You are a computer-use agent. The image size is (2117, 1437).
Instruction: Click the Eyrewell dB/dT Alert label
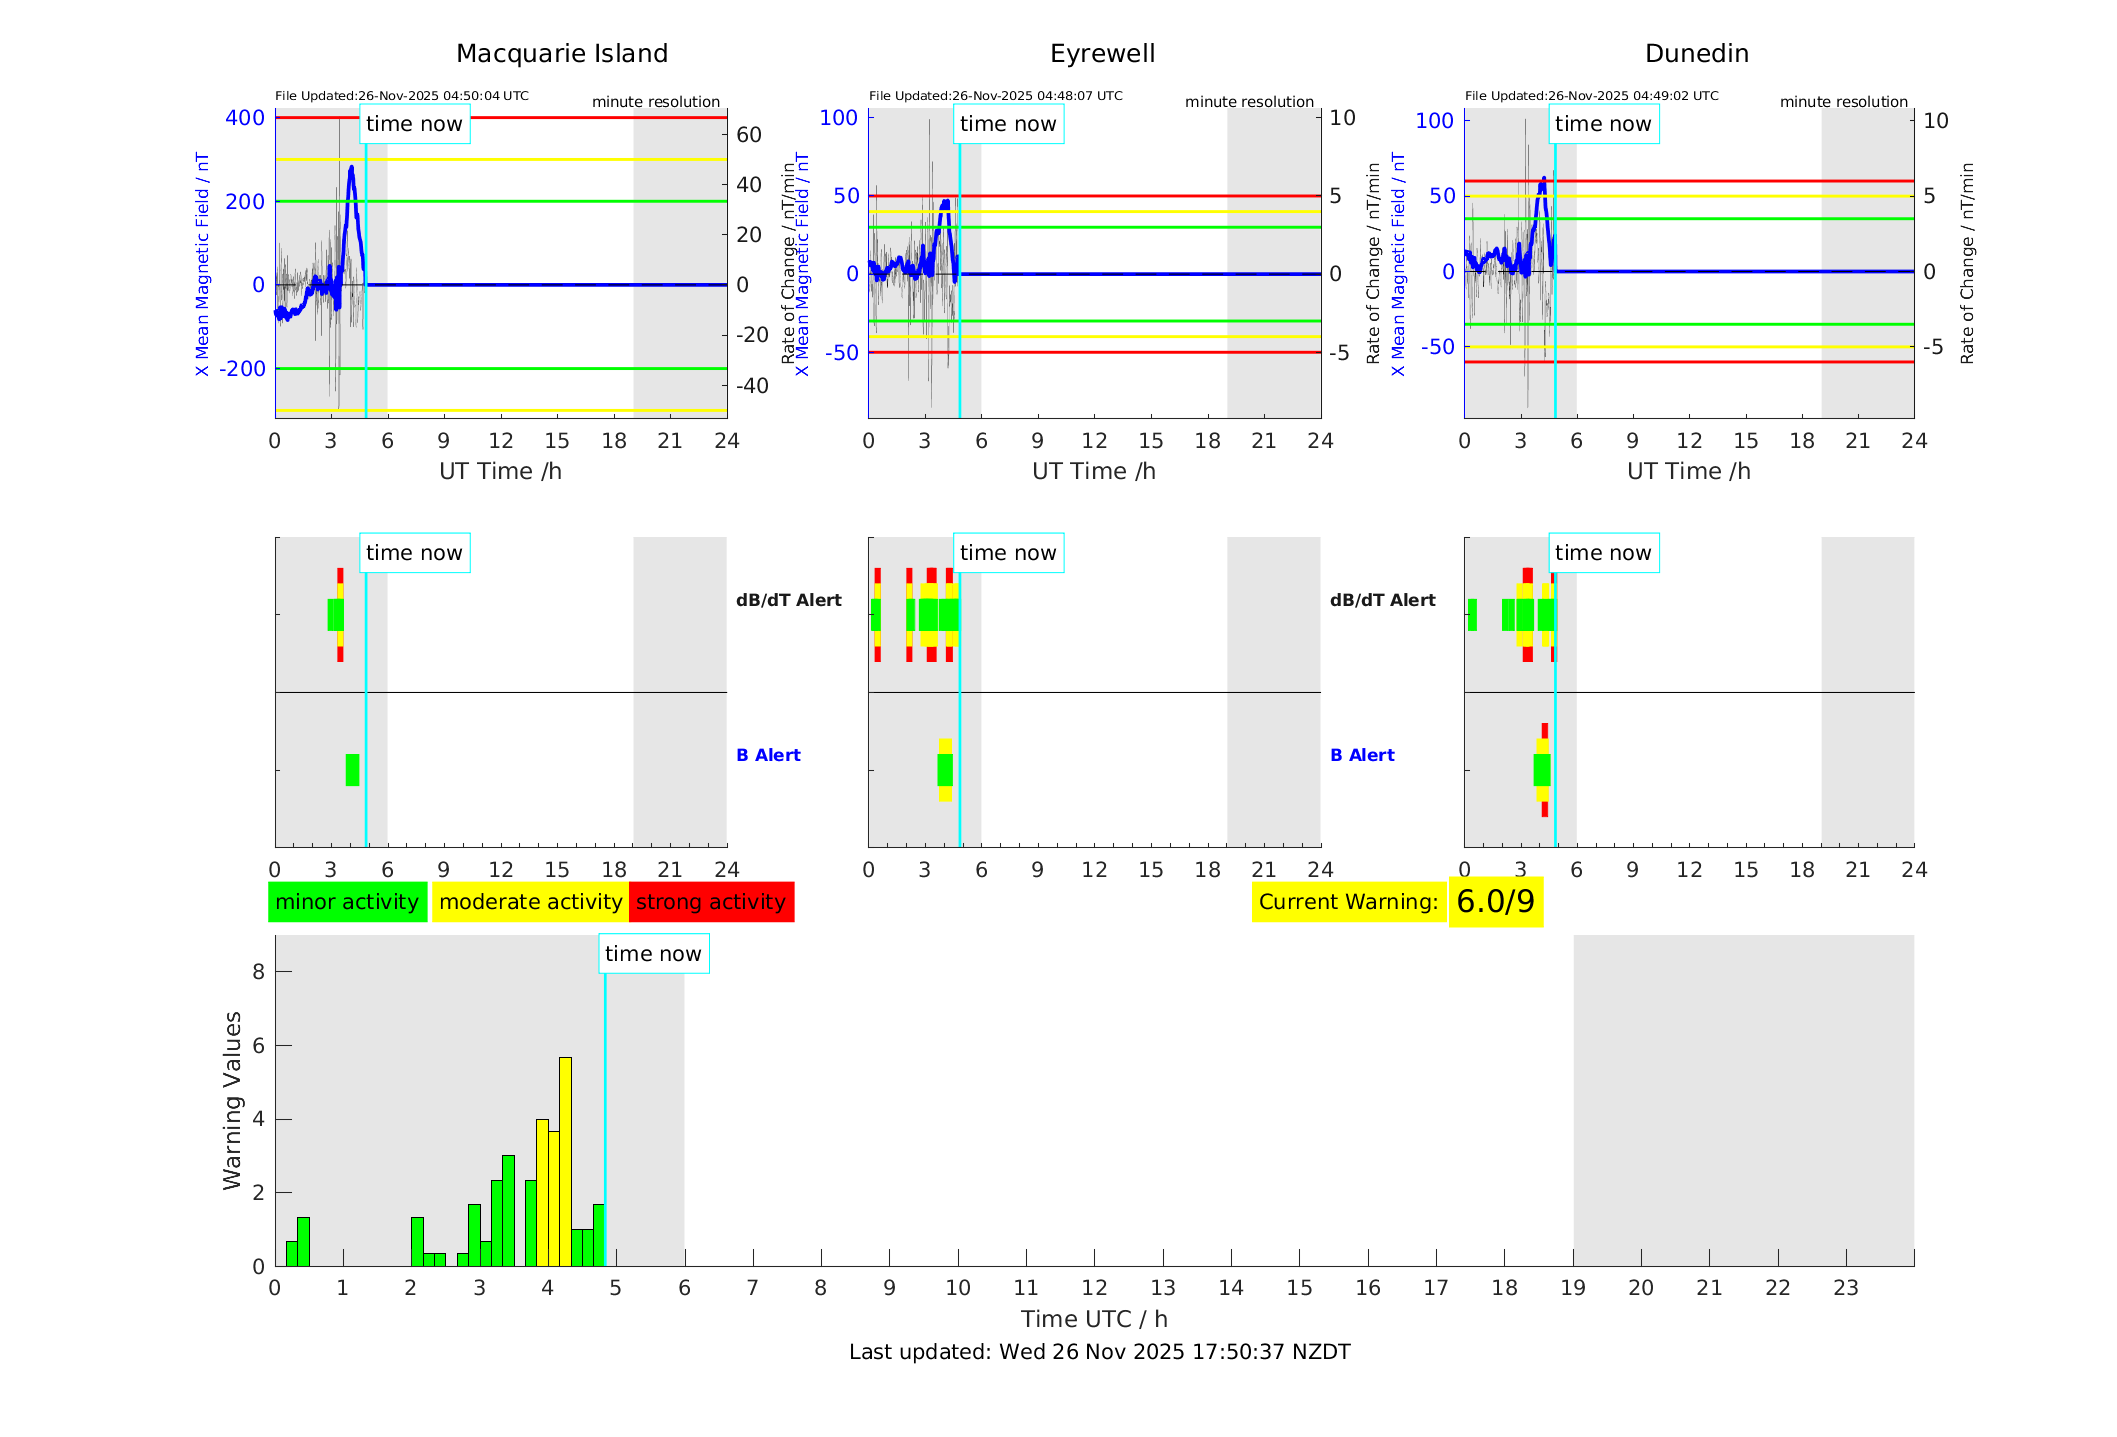click(1382, 600)
